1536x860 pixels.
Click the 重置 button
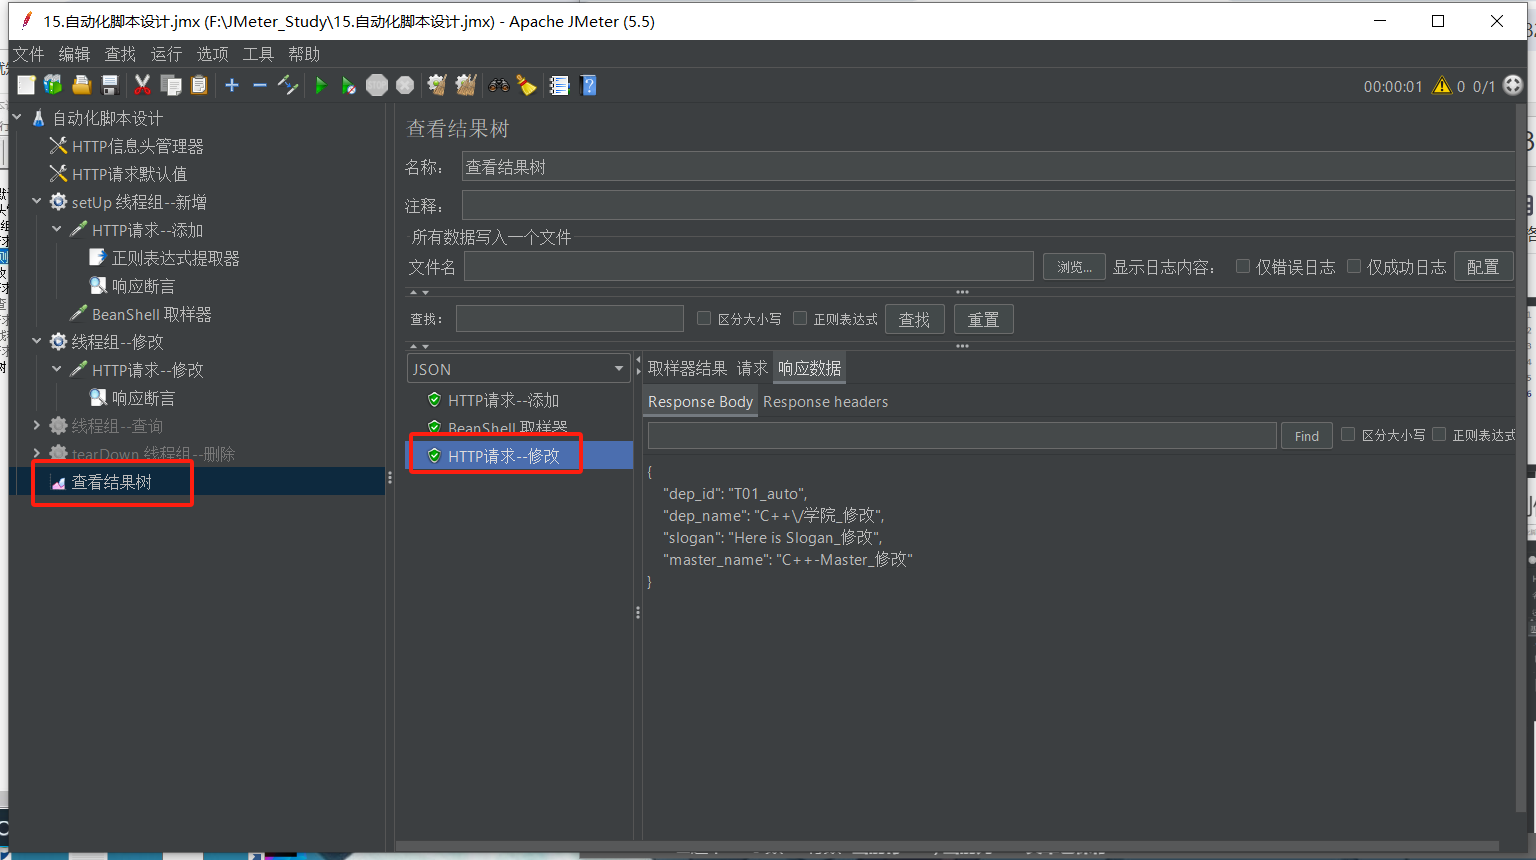point(983,319)
